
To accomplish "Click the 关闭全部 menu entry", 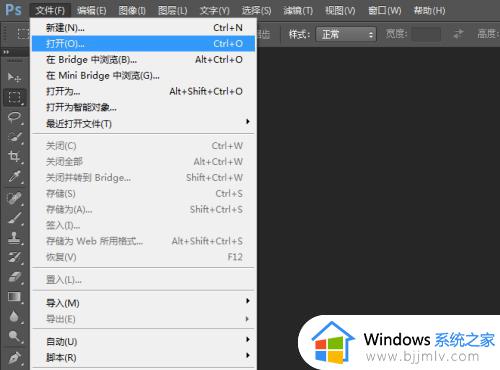I will [144, 162].
